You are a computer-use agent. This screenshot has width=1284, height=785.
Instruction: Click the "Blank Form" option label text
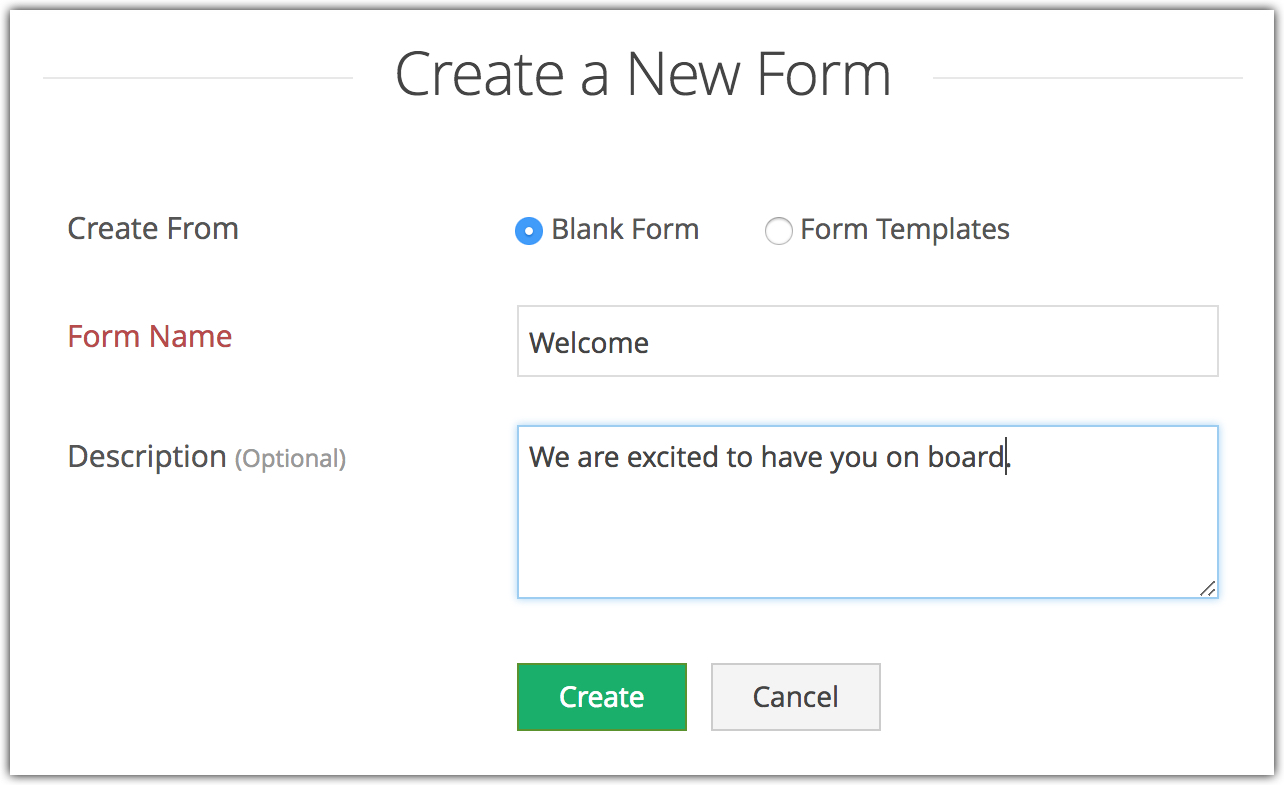click(625, 229)
